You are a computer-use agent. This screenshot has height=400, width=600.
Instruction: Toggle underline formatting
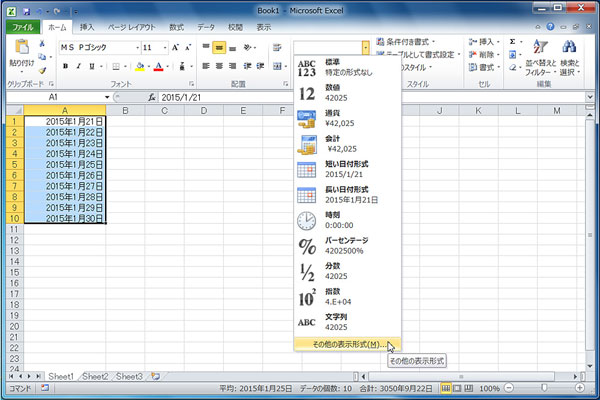(x=93, y=66)
